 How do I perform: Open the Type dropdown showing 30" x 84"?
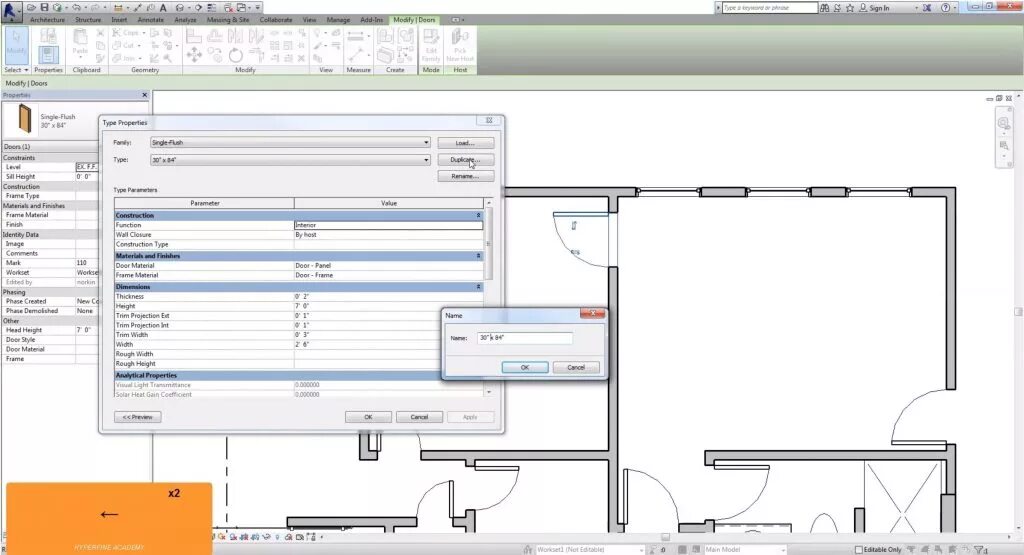tap(290, 160)
